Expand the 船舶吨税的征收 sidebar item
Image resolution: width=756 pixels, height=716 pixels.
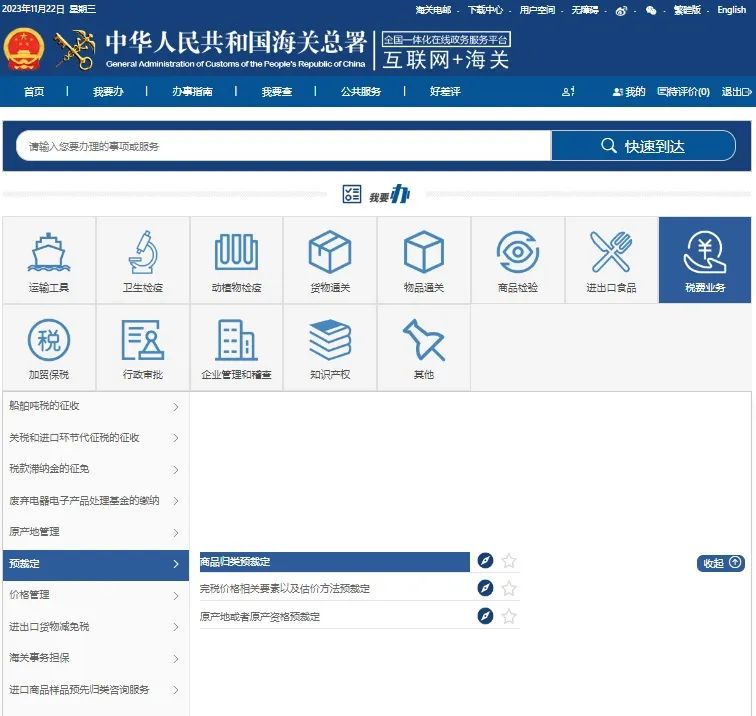coord(95,406)
